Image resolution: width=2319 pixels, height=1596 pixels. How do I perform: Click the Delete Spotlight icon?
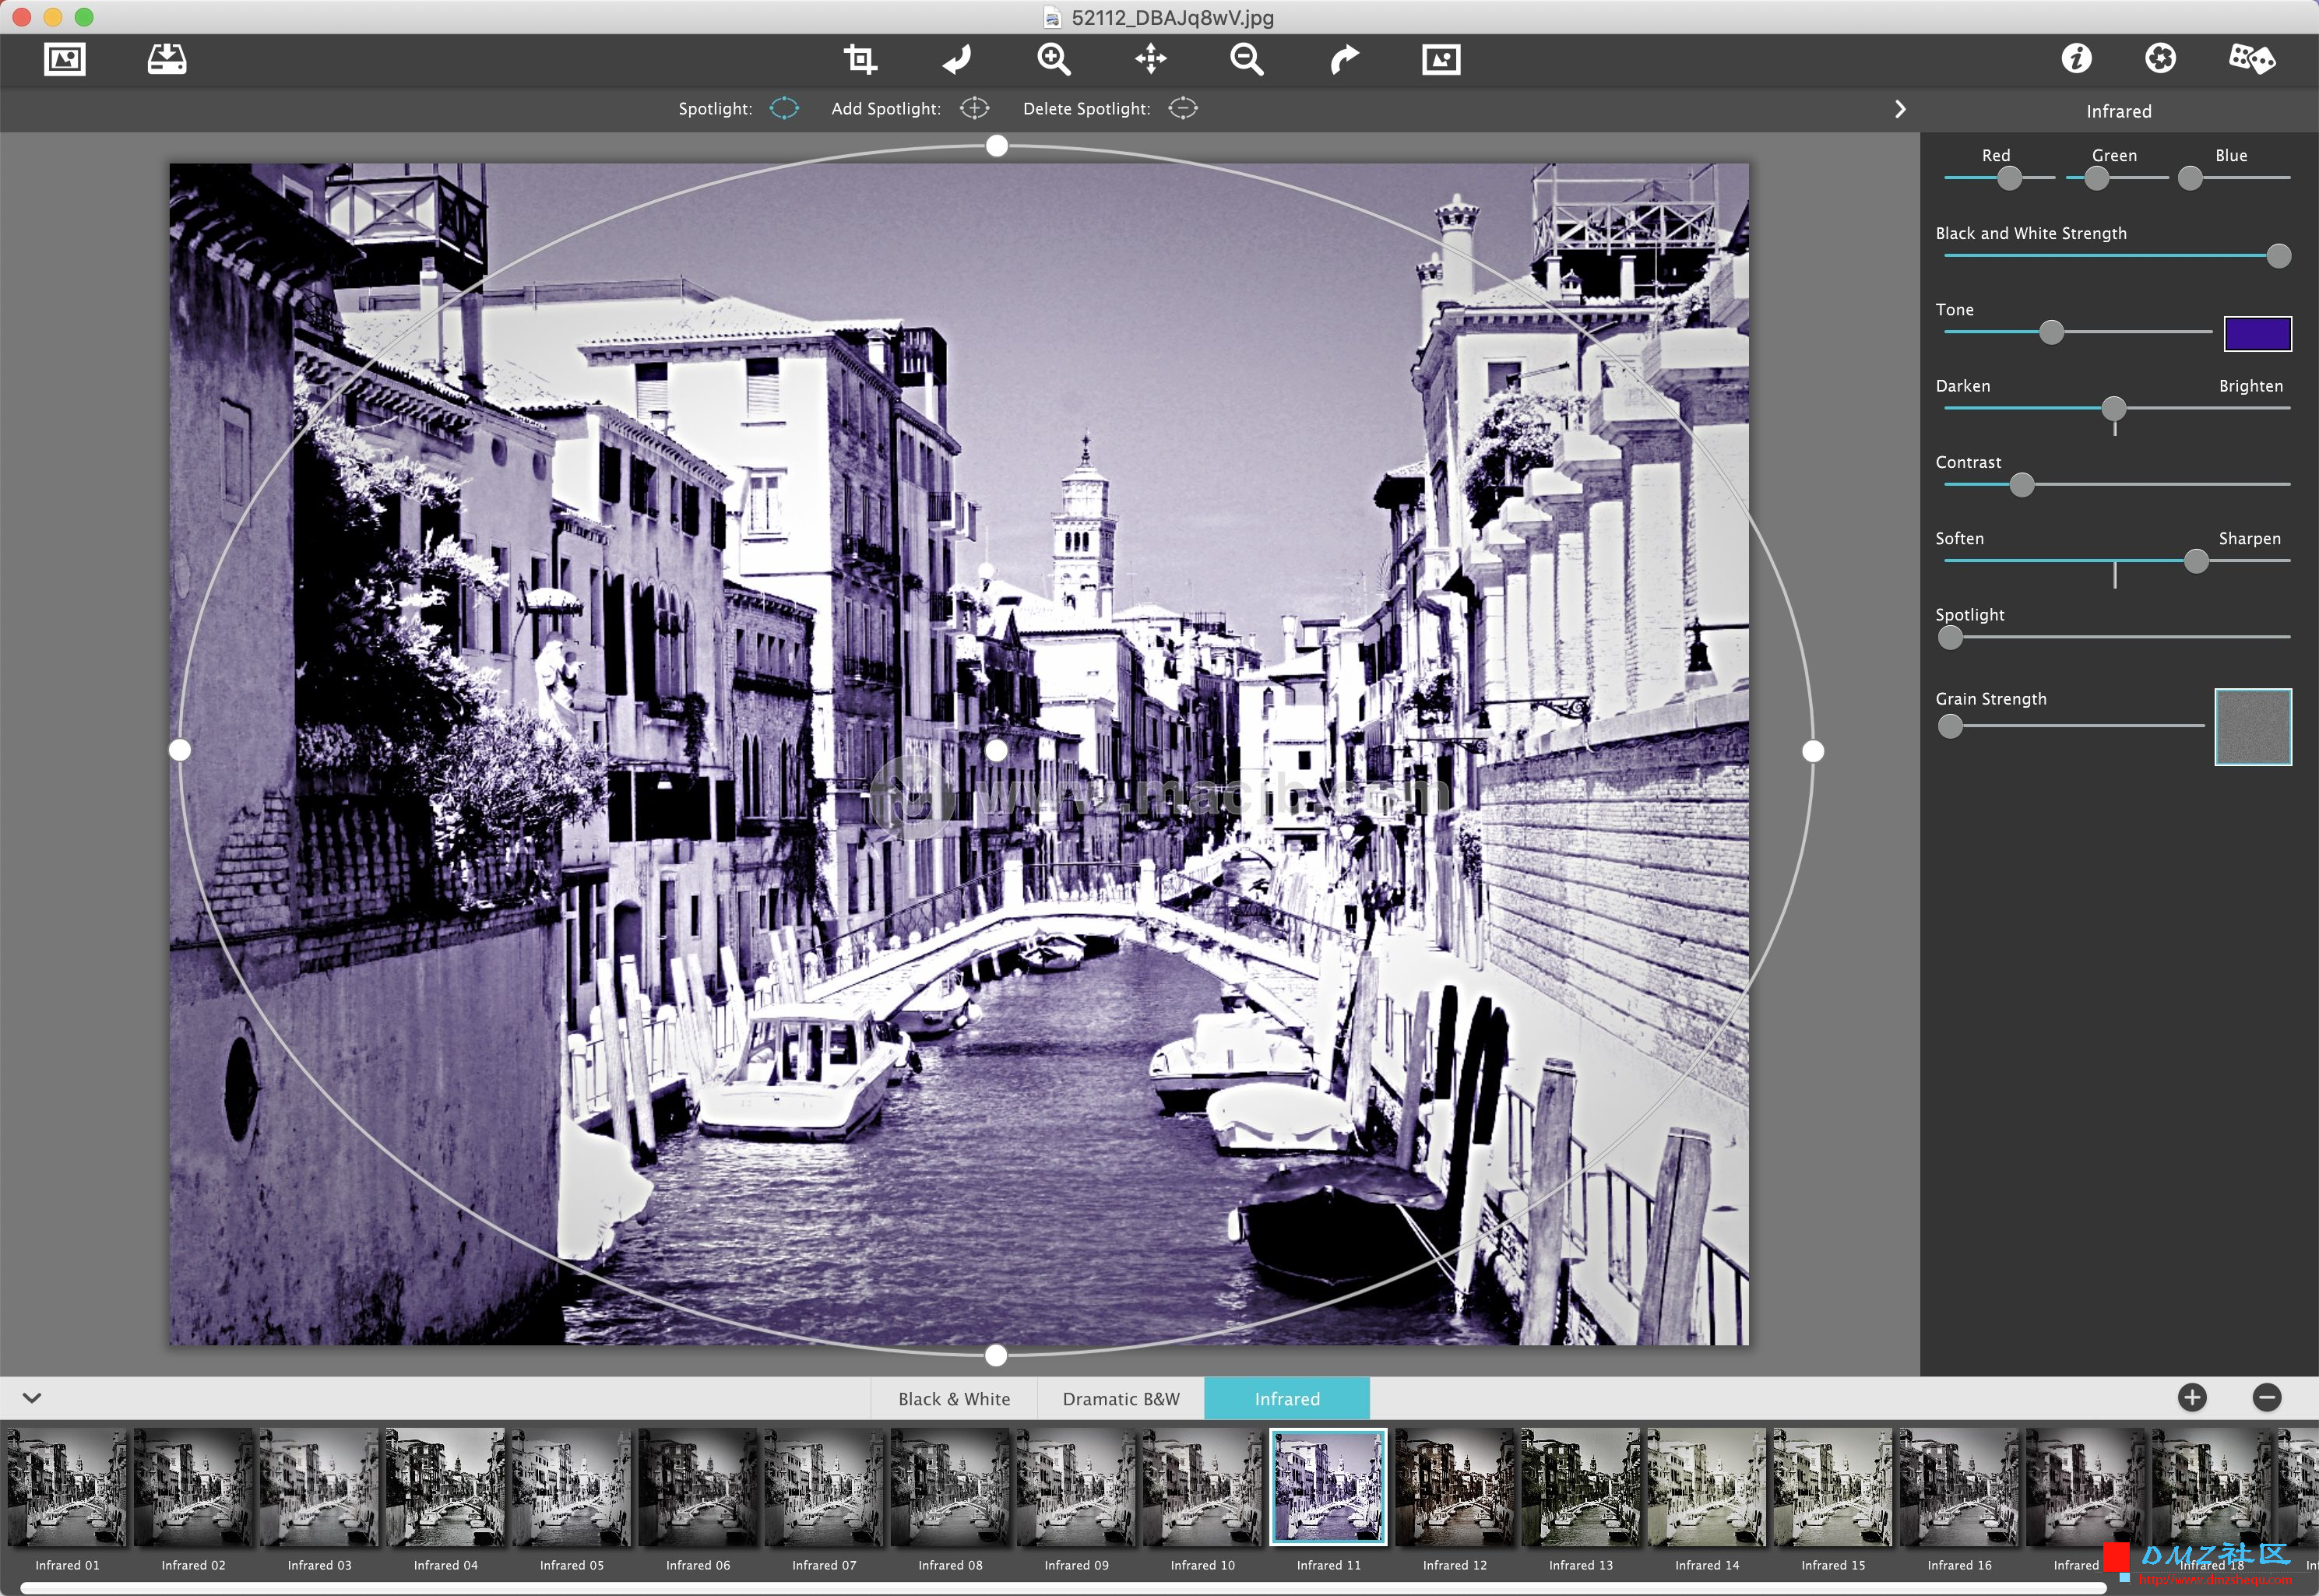click(1182, 108)
